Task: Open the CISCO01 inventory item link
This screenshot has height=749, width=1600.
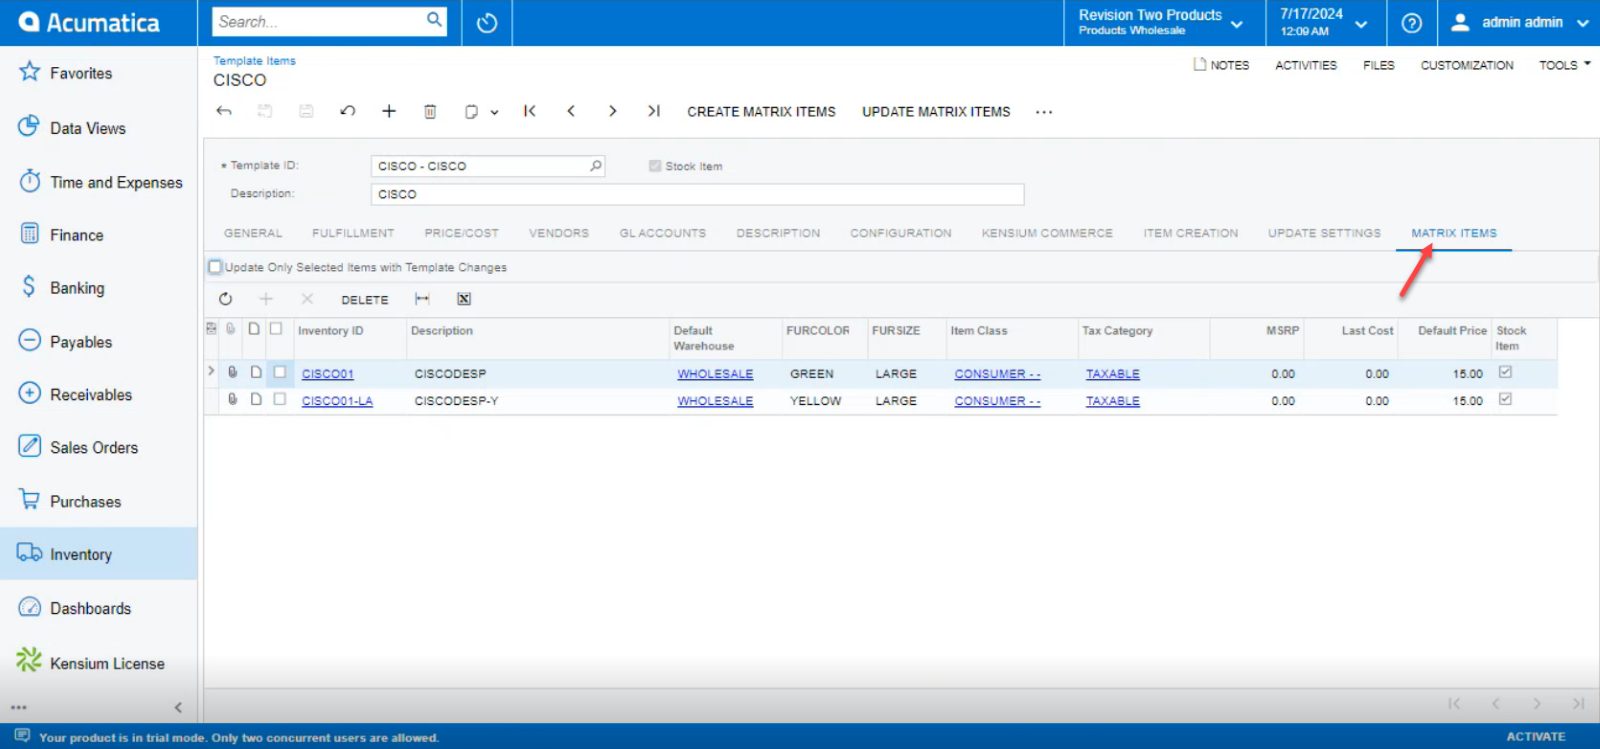Action: (328, 374)
